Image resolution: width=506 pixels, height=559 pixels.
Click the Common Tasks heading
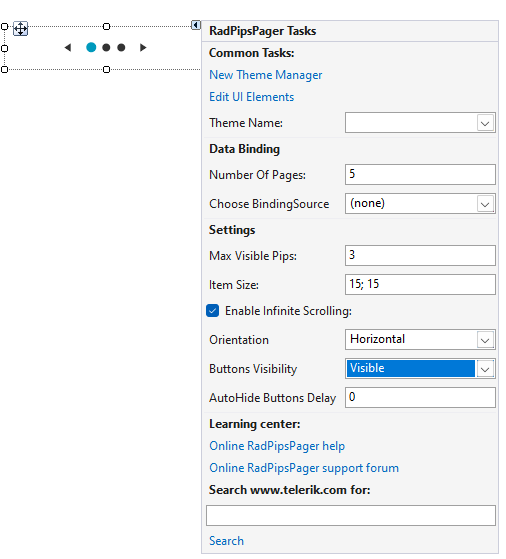click(x=252, y=53)
